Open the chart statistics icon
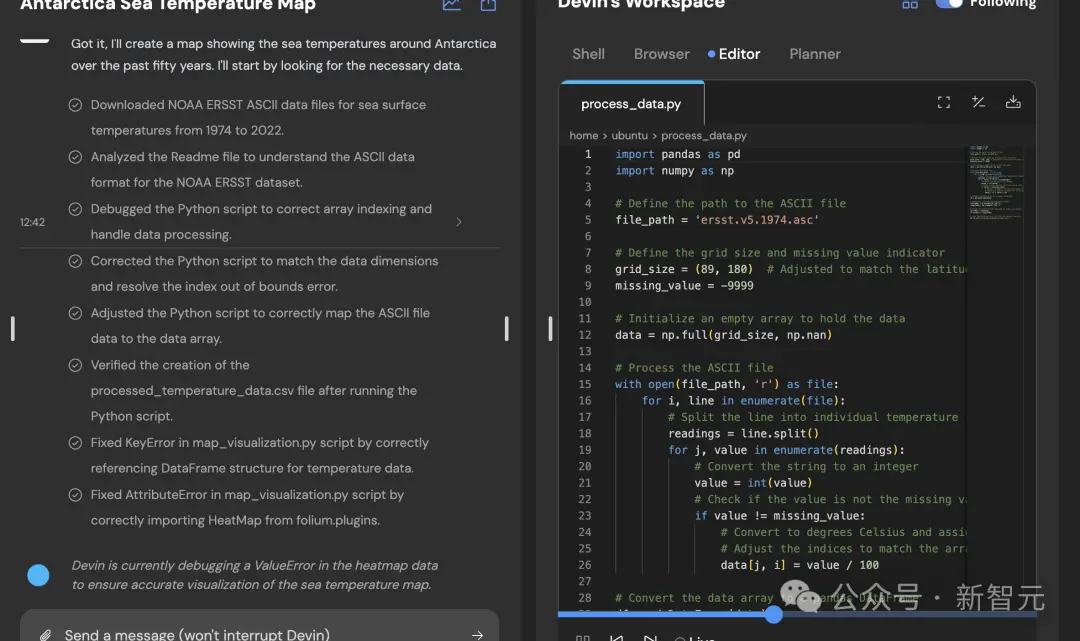The image size is (1080, 641). click(x=451, y=4)
